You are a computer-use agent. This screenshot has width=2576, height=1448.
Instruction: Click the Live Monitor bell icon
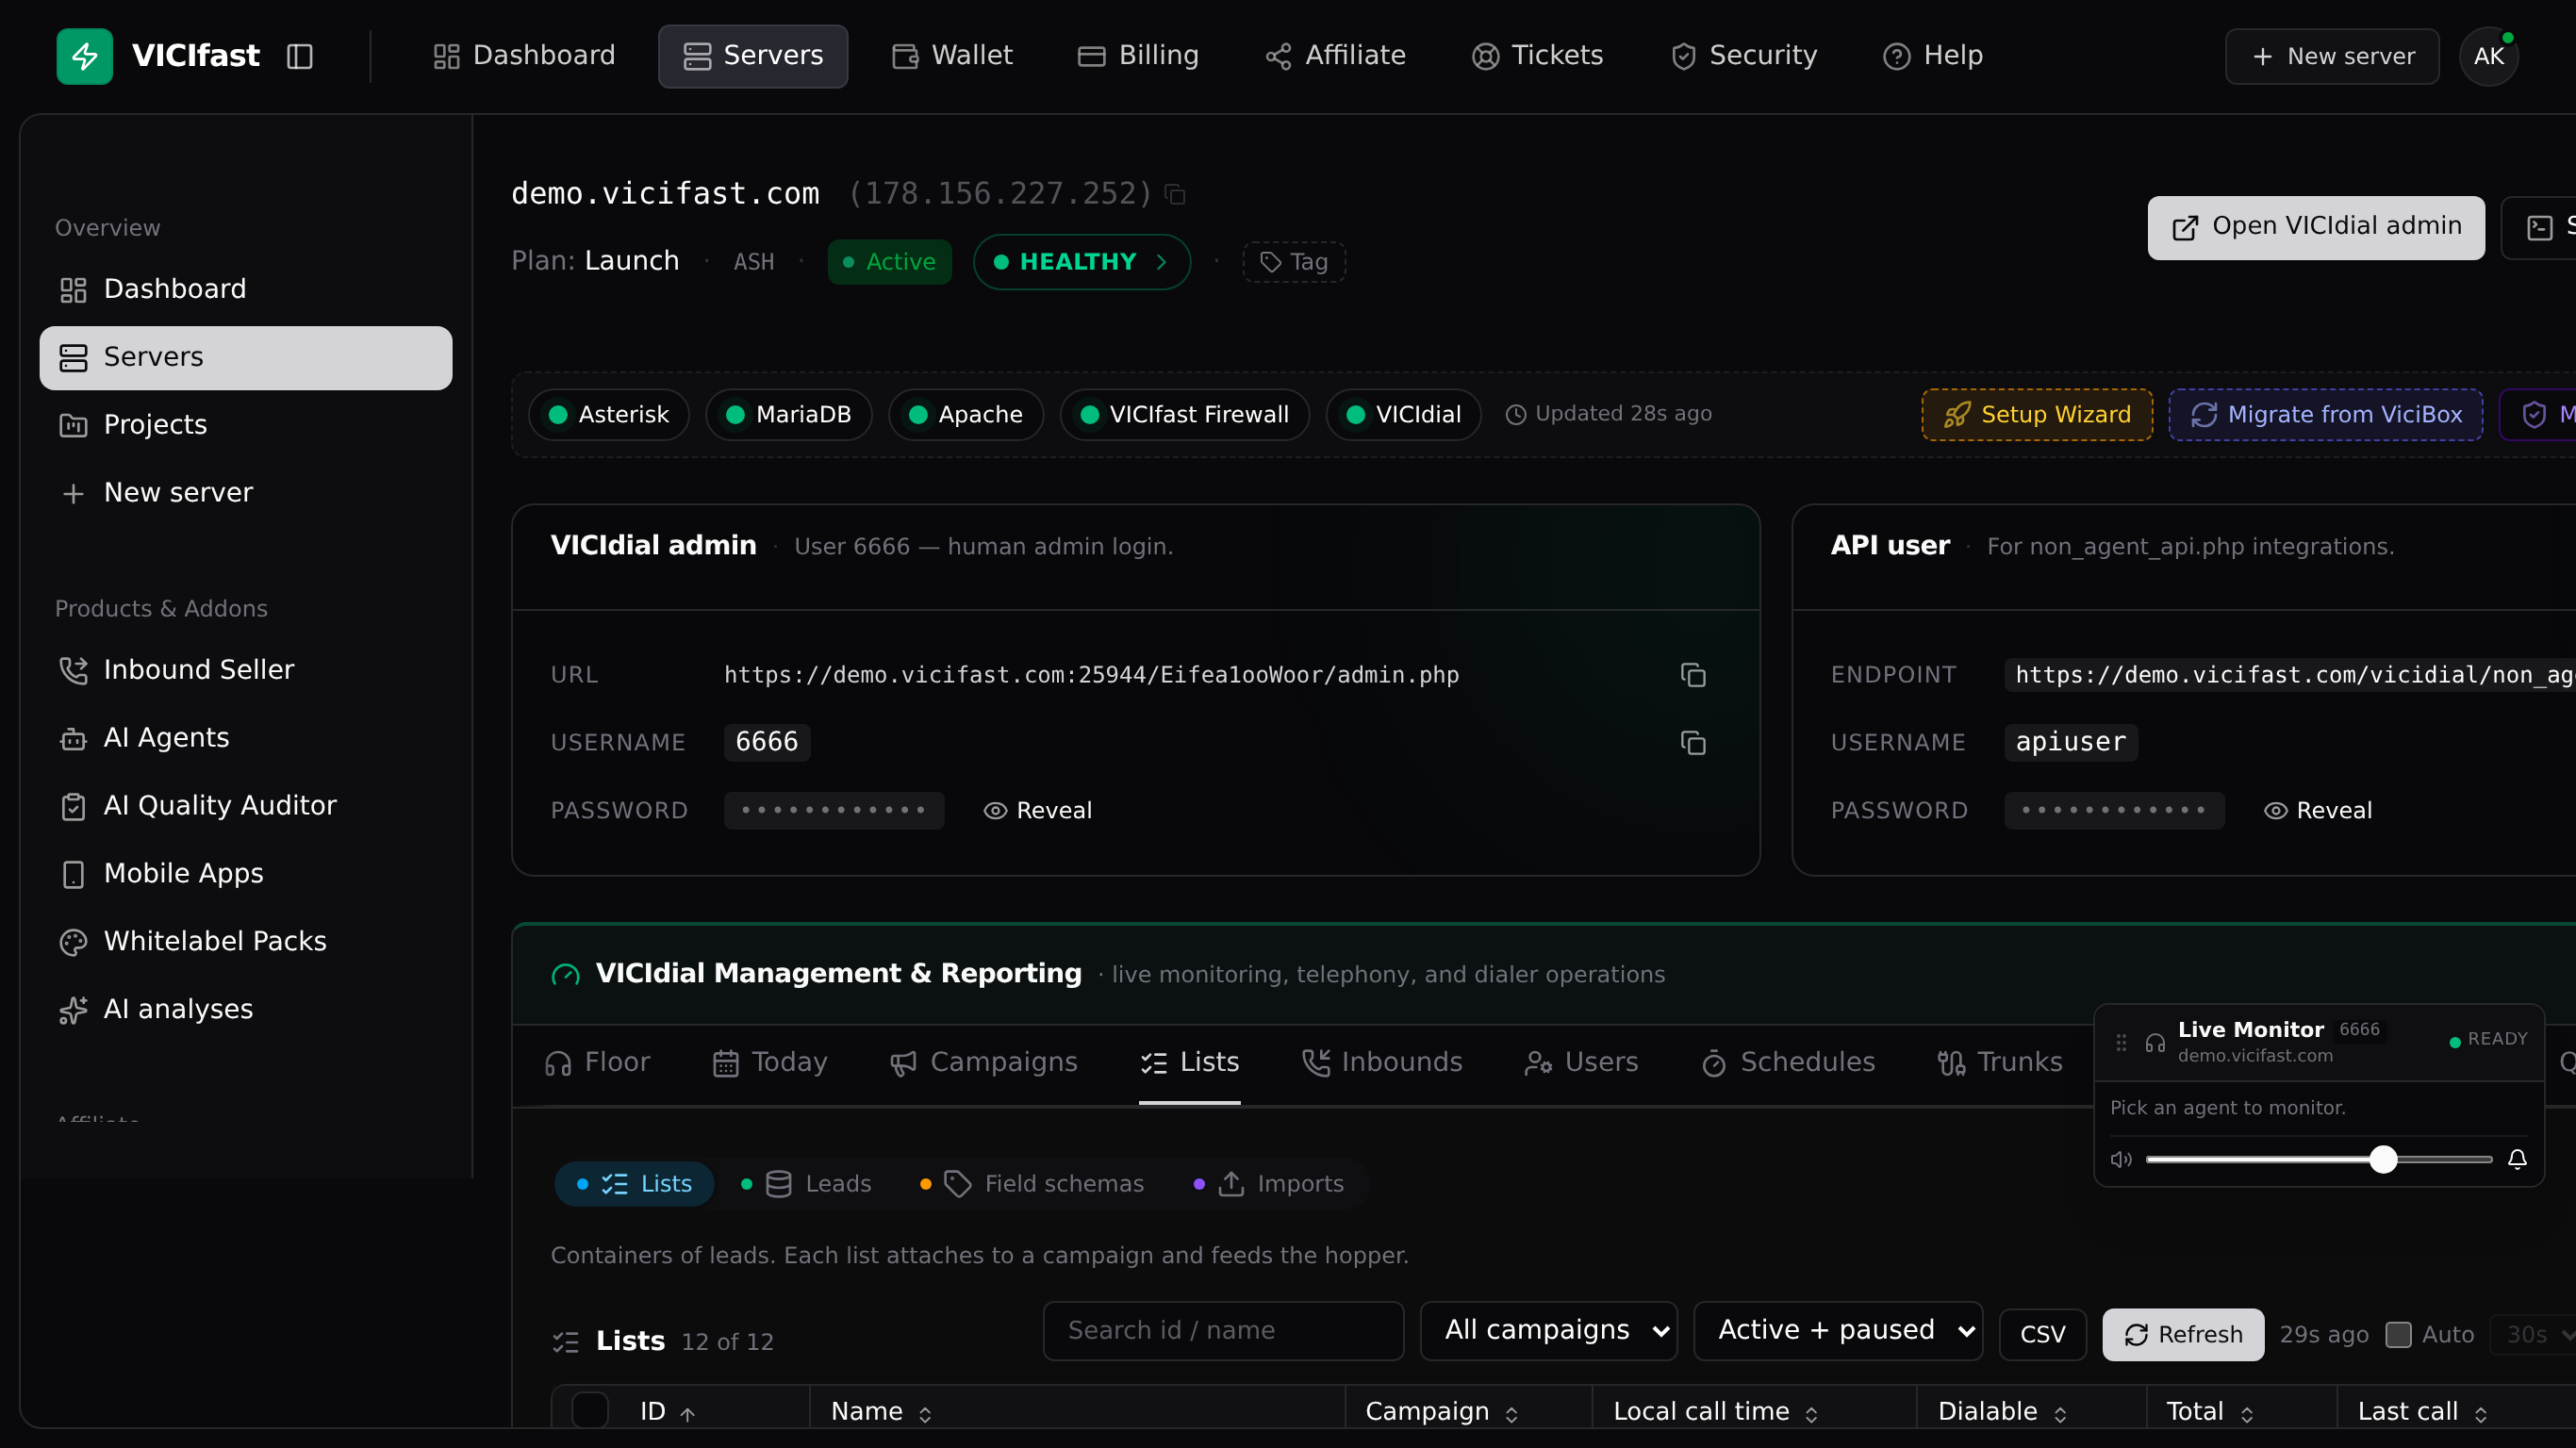click(2518, 1159)
